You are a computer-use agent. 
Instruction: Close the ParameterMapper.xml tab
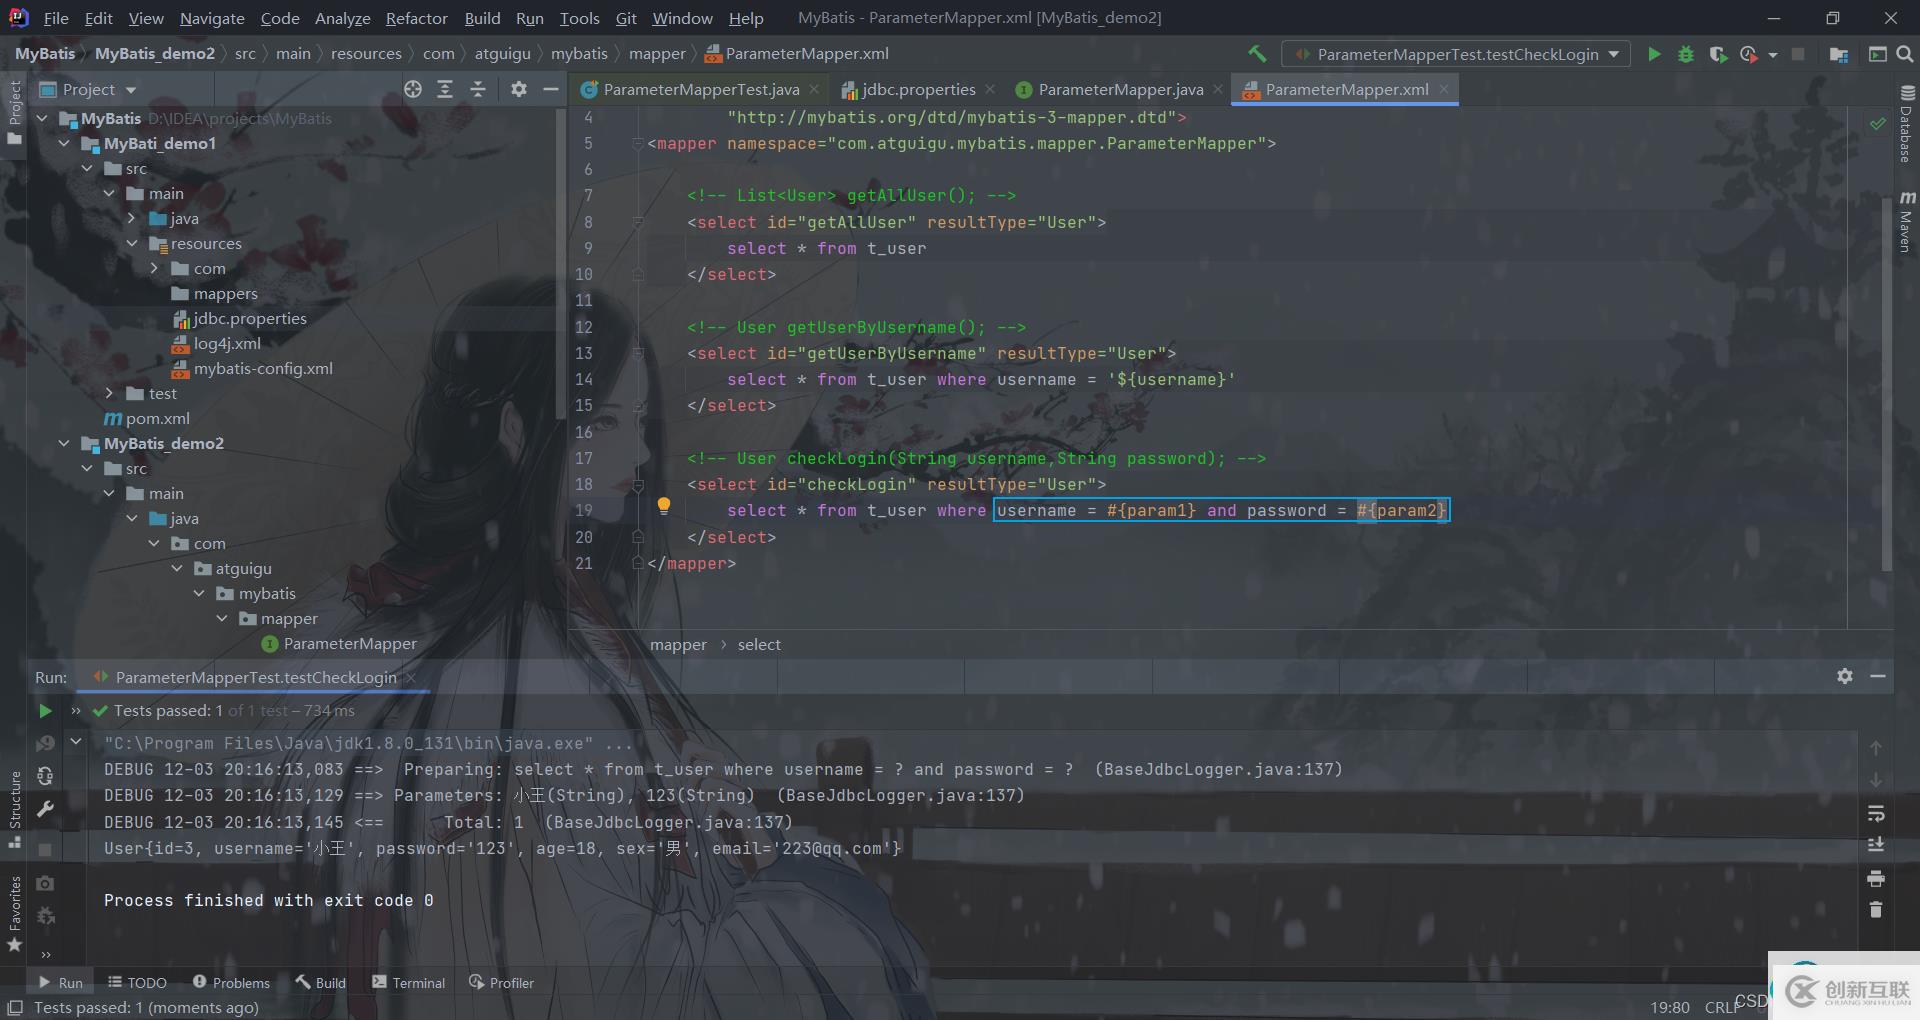click(x=1444, y=89)
